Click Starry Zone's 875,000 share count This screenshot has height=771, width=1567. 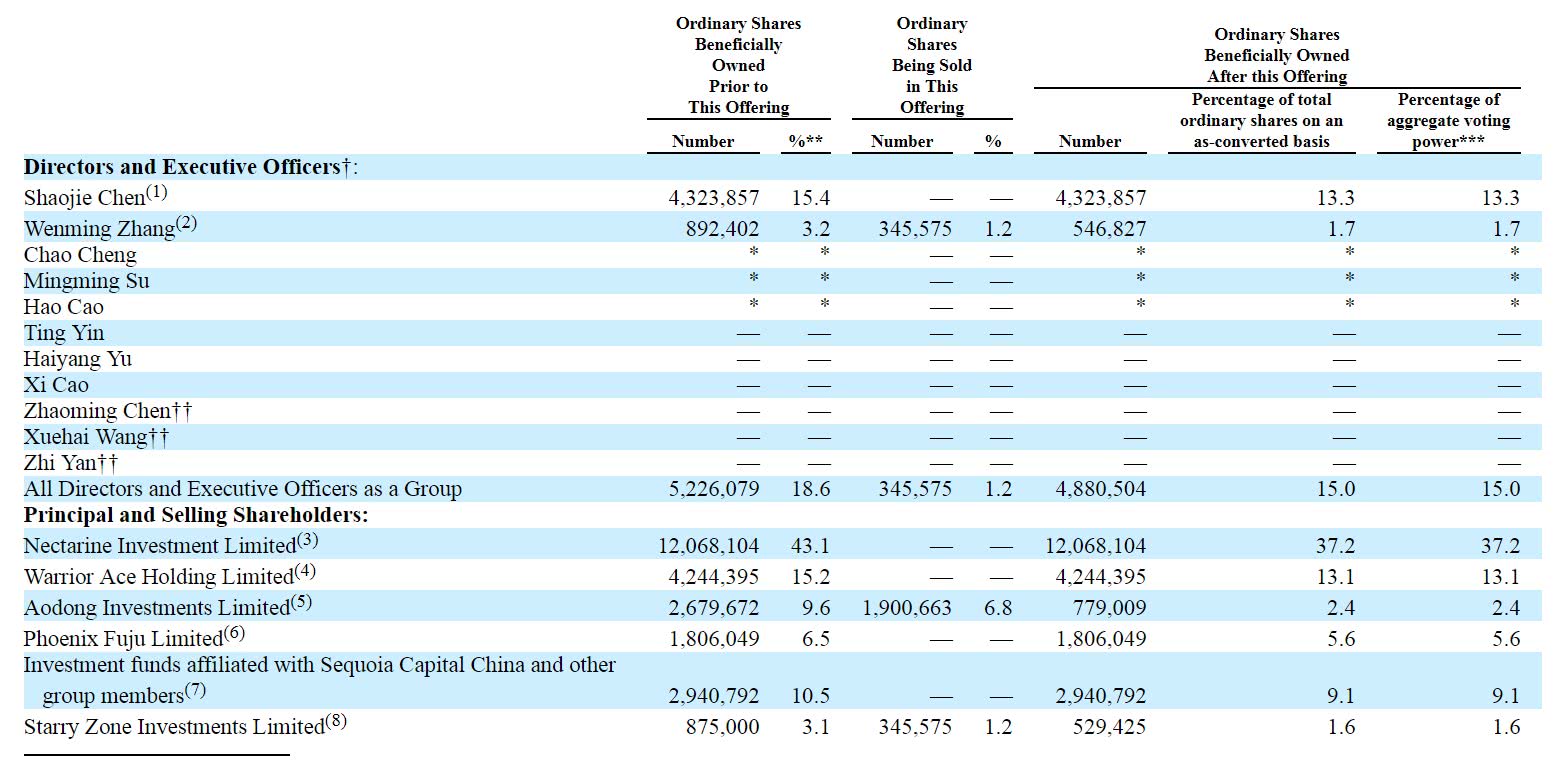click(x=721, y=727)
